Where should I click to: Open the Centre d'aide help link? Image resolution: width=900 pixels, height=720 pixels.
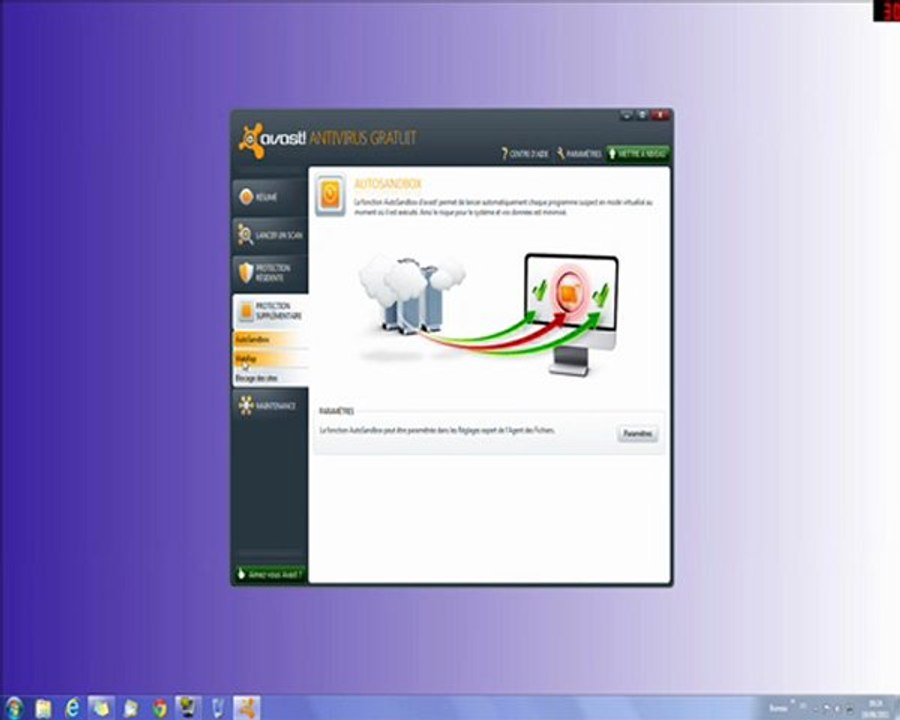[x=525, y=154]
